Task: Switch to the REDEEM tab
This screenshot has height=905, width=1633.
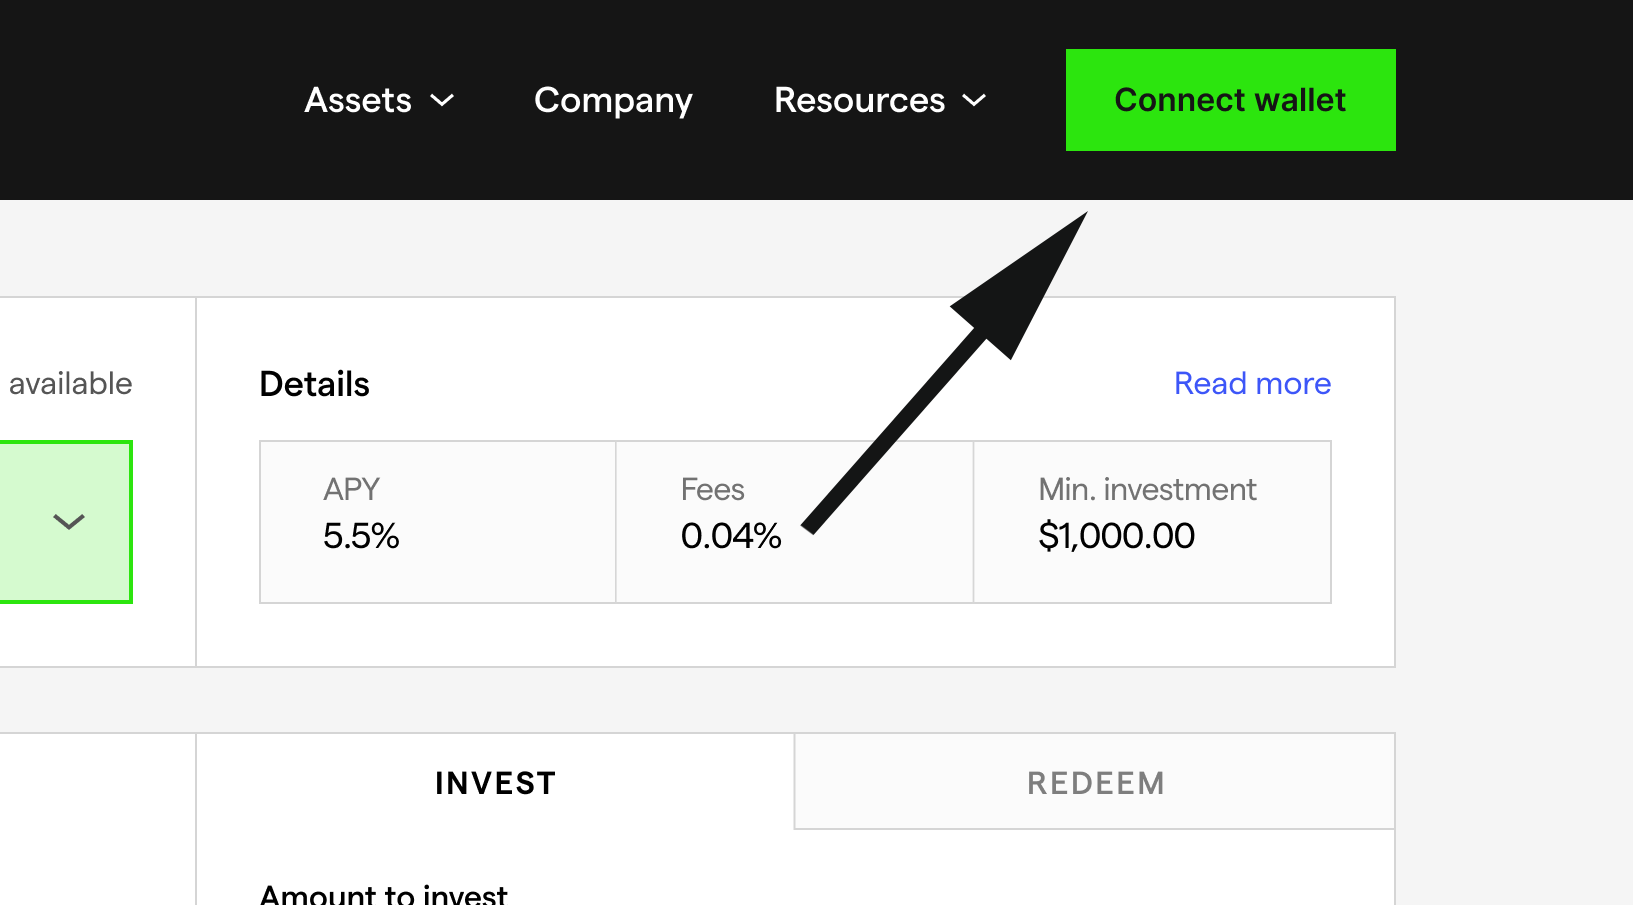Action: pyautogui.click(x=1095, y=783)
